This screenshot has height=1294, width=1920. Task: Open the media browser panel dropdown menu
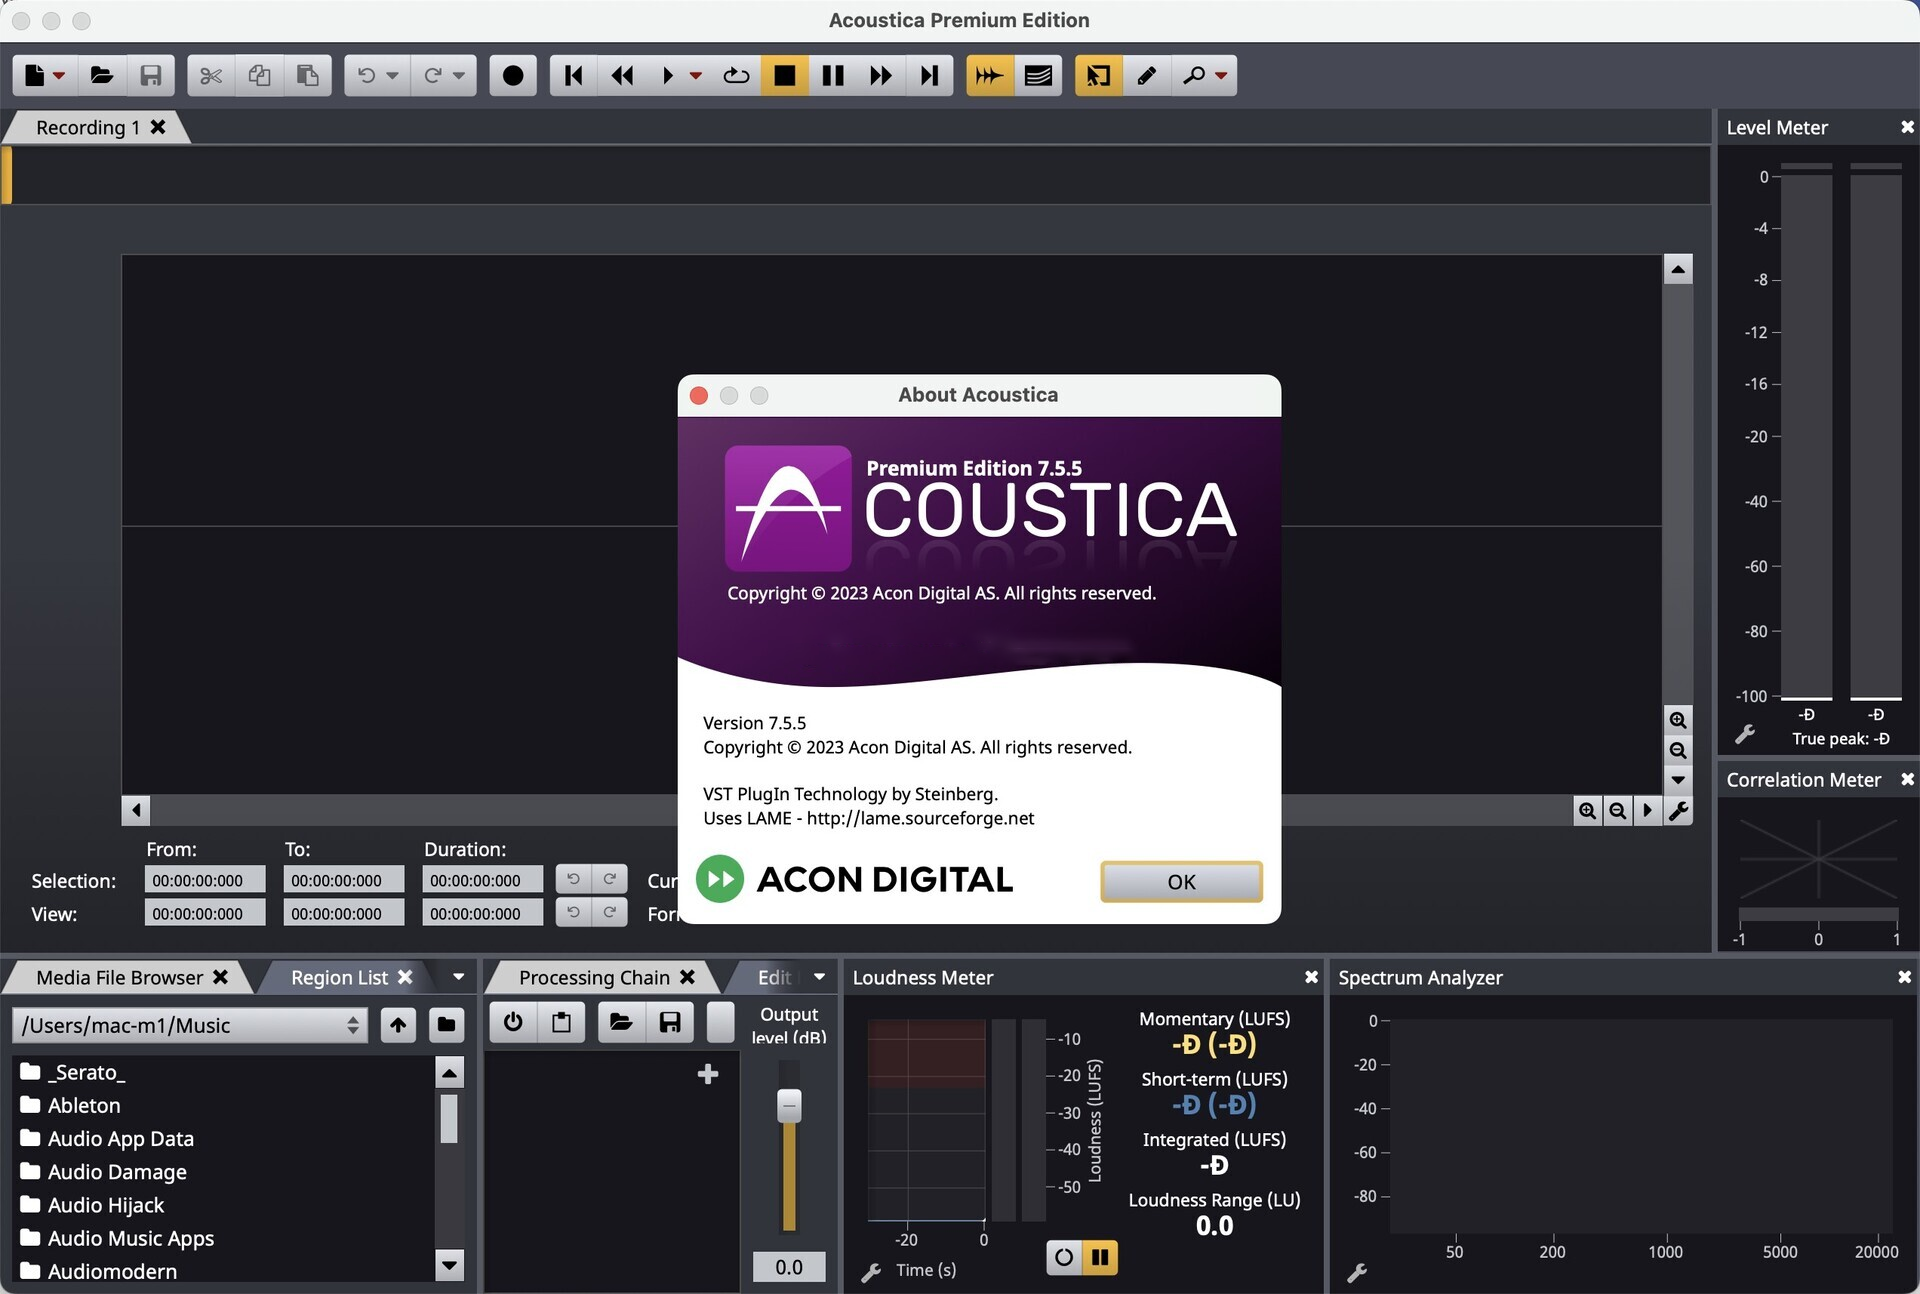pyautogui.click(x=458, y=977)
